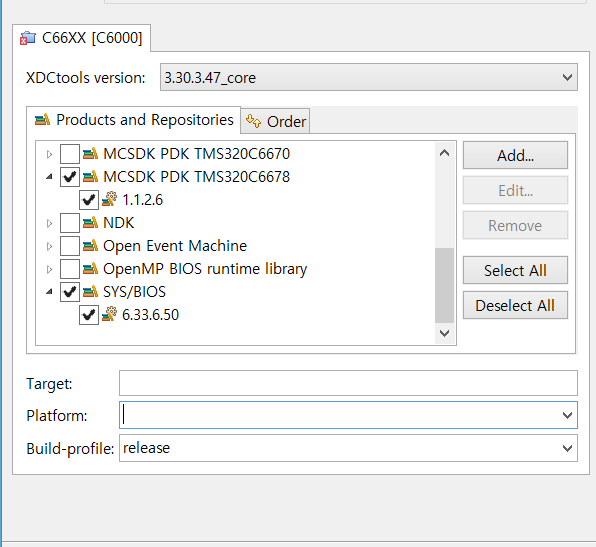Click the Add... button
This screenshot has width=596, height=547.
[x=515, y=155]
